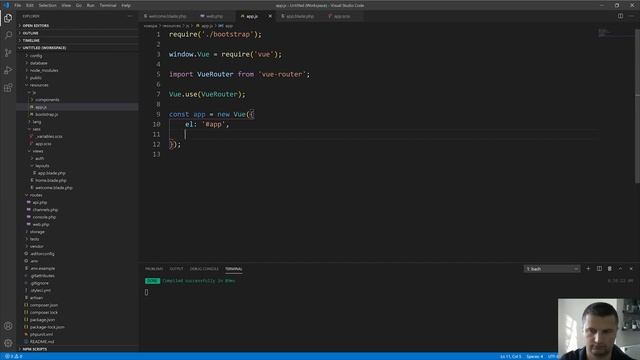The image size is (640, 360).
Task: Click the Split Editor icon
Action: tap(620, 16)
